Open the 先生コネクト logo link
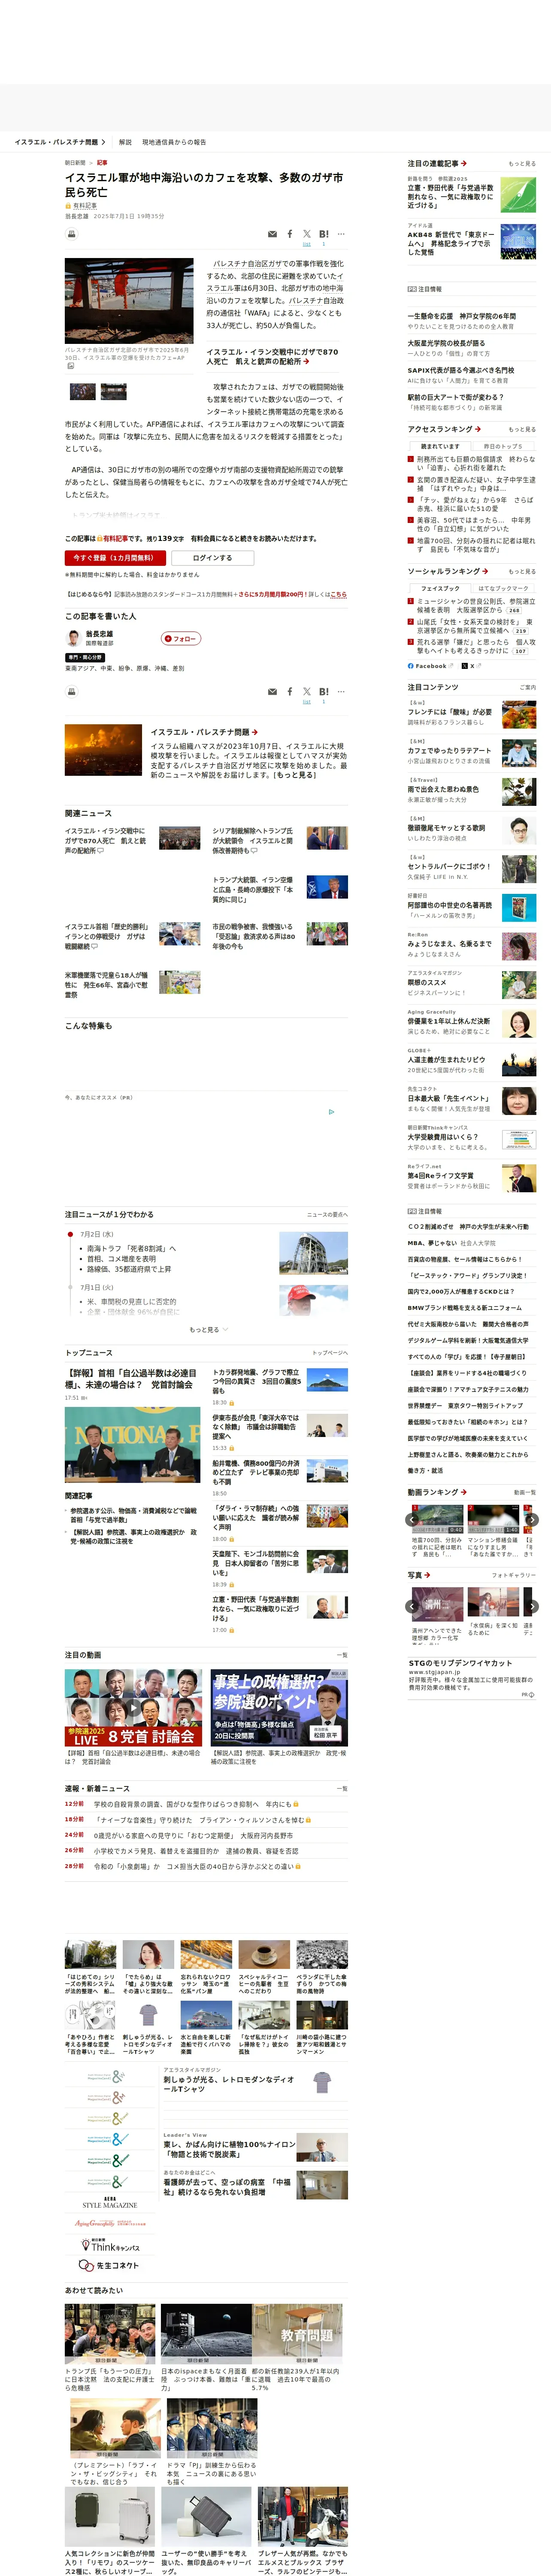Screen dimensions: 551x2576 110,2265
